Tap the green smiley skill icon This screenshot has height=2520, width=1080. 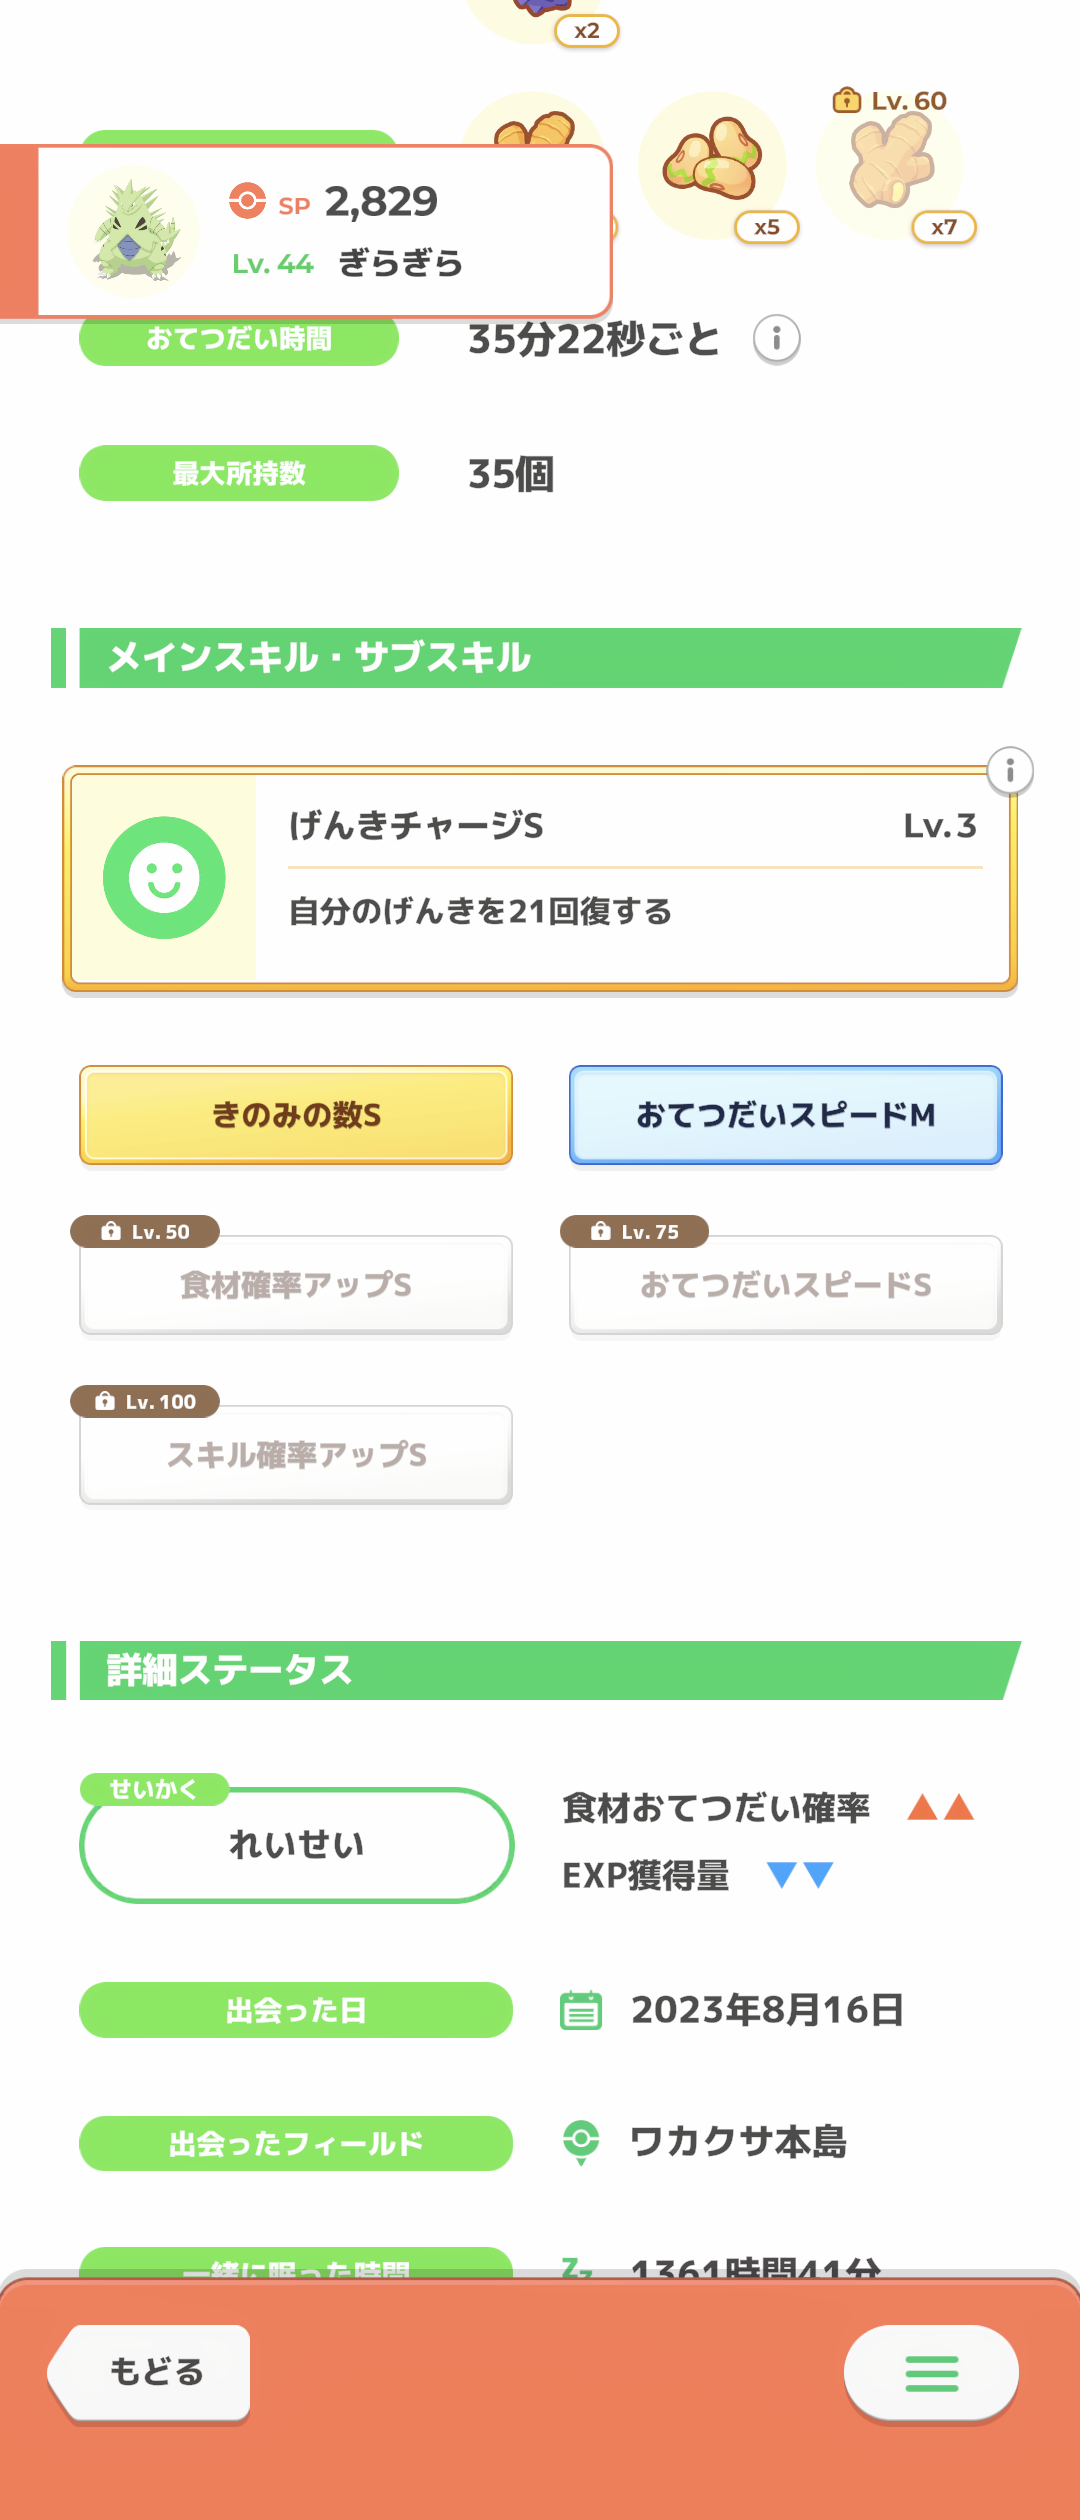coord(164,878)
